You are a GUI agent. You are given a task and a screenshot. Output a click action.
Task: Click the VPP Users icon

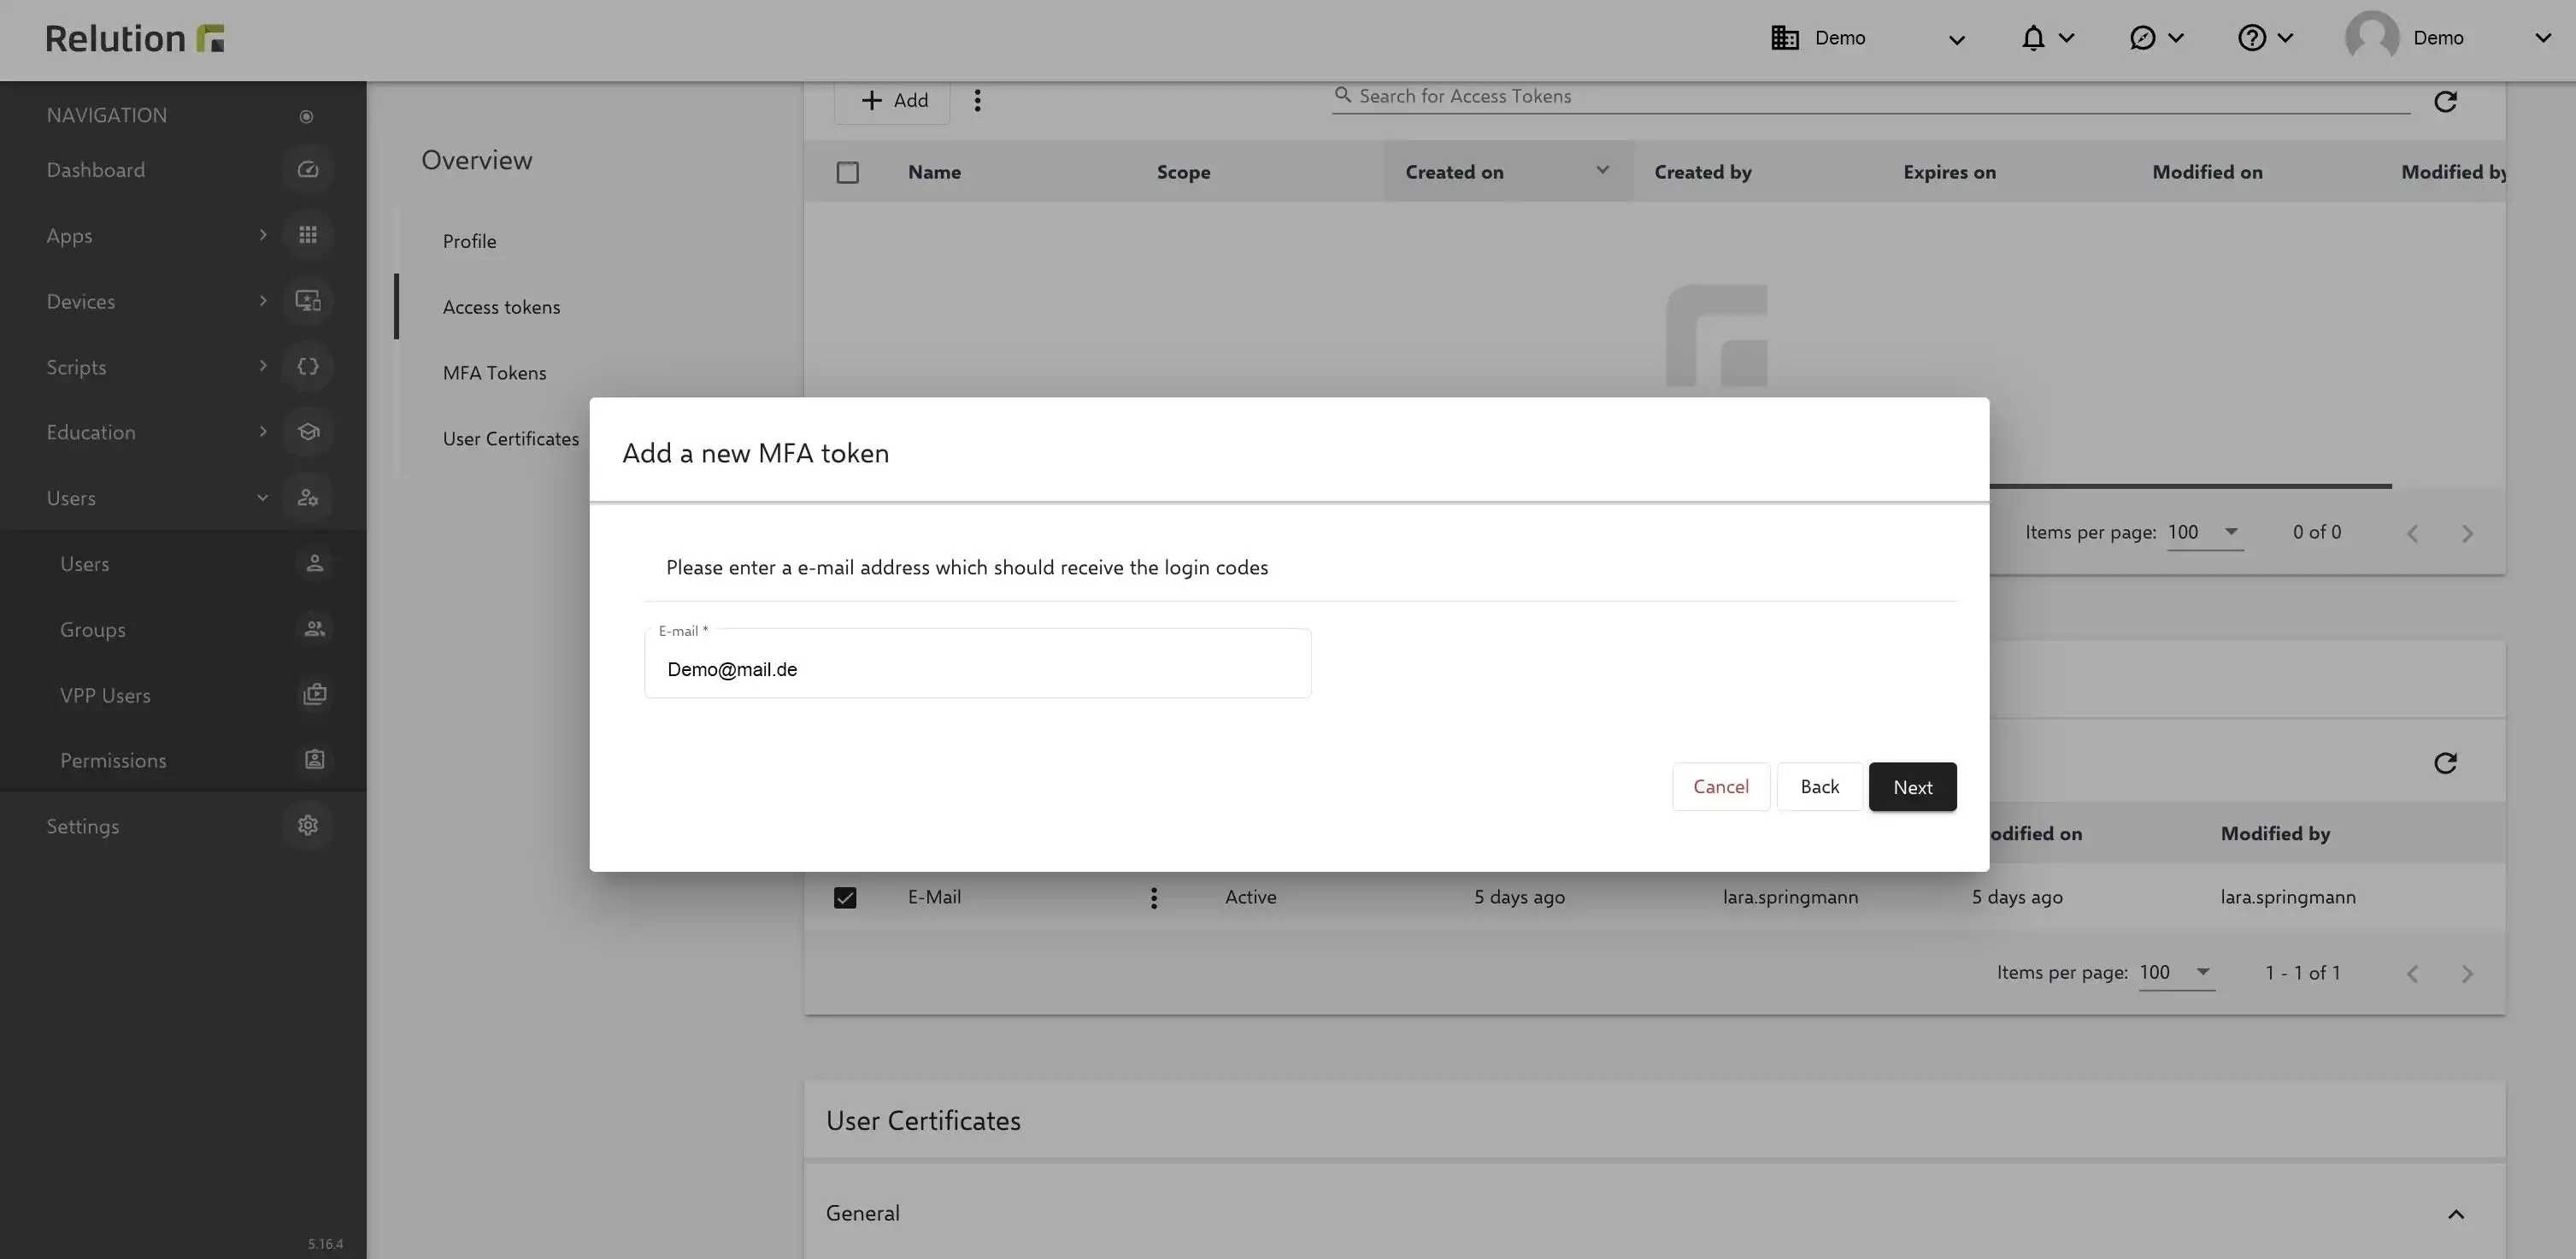[315, 694]
